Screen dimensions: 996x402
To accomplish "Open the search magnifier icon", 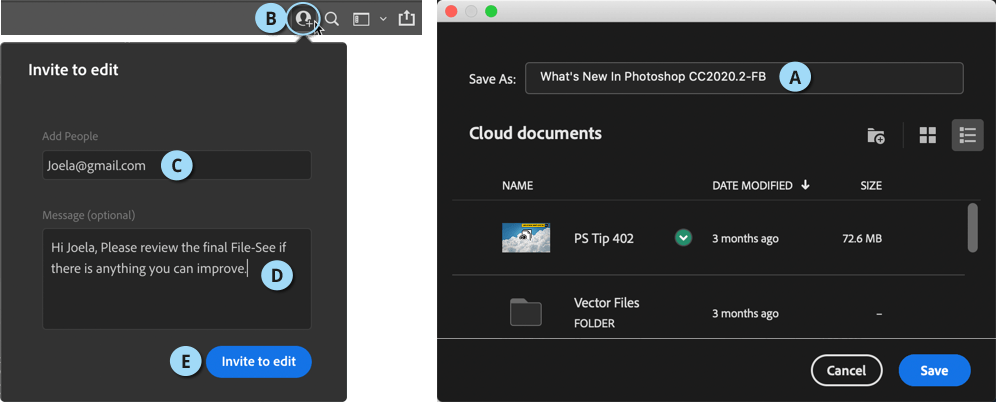I will coord(332,18).
